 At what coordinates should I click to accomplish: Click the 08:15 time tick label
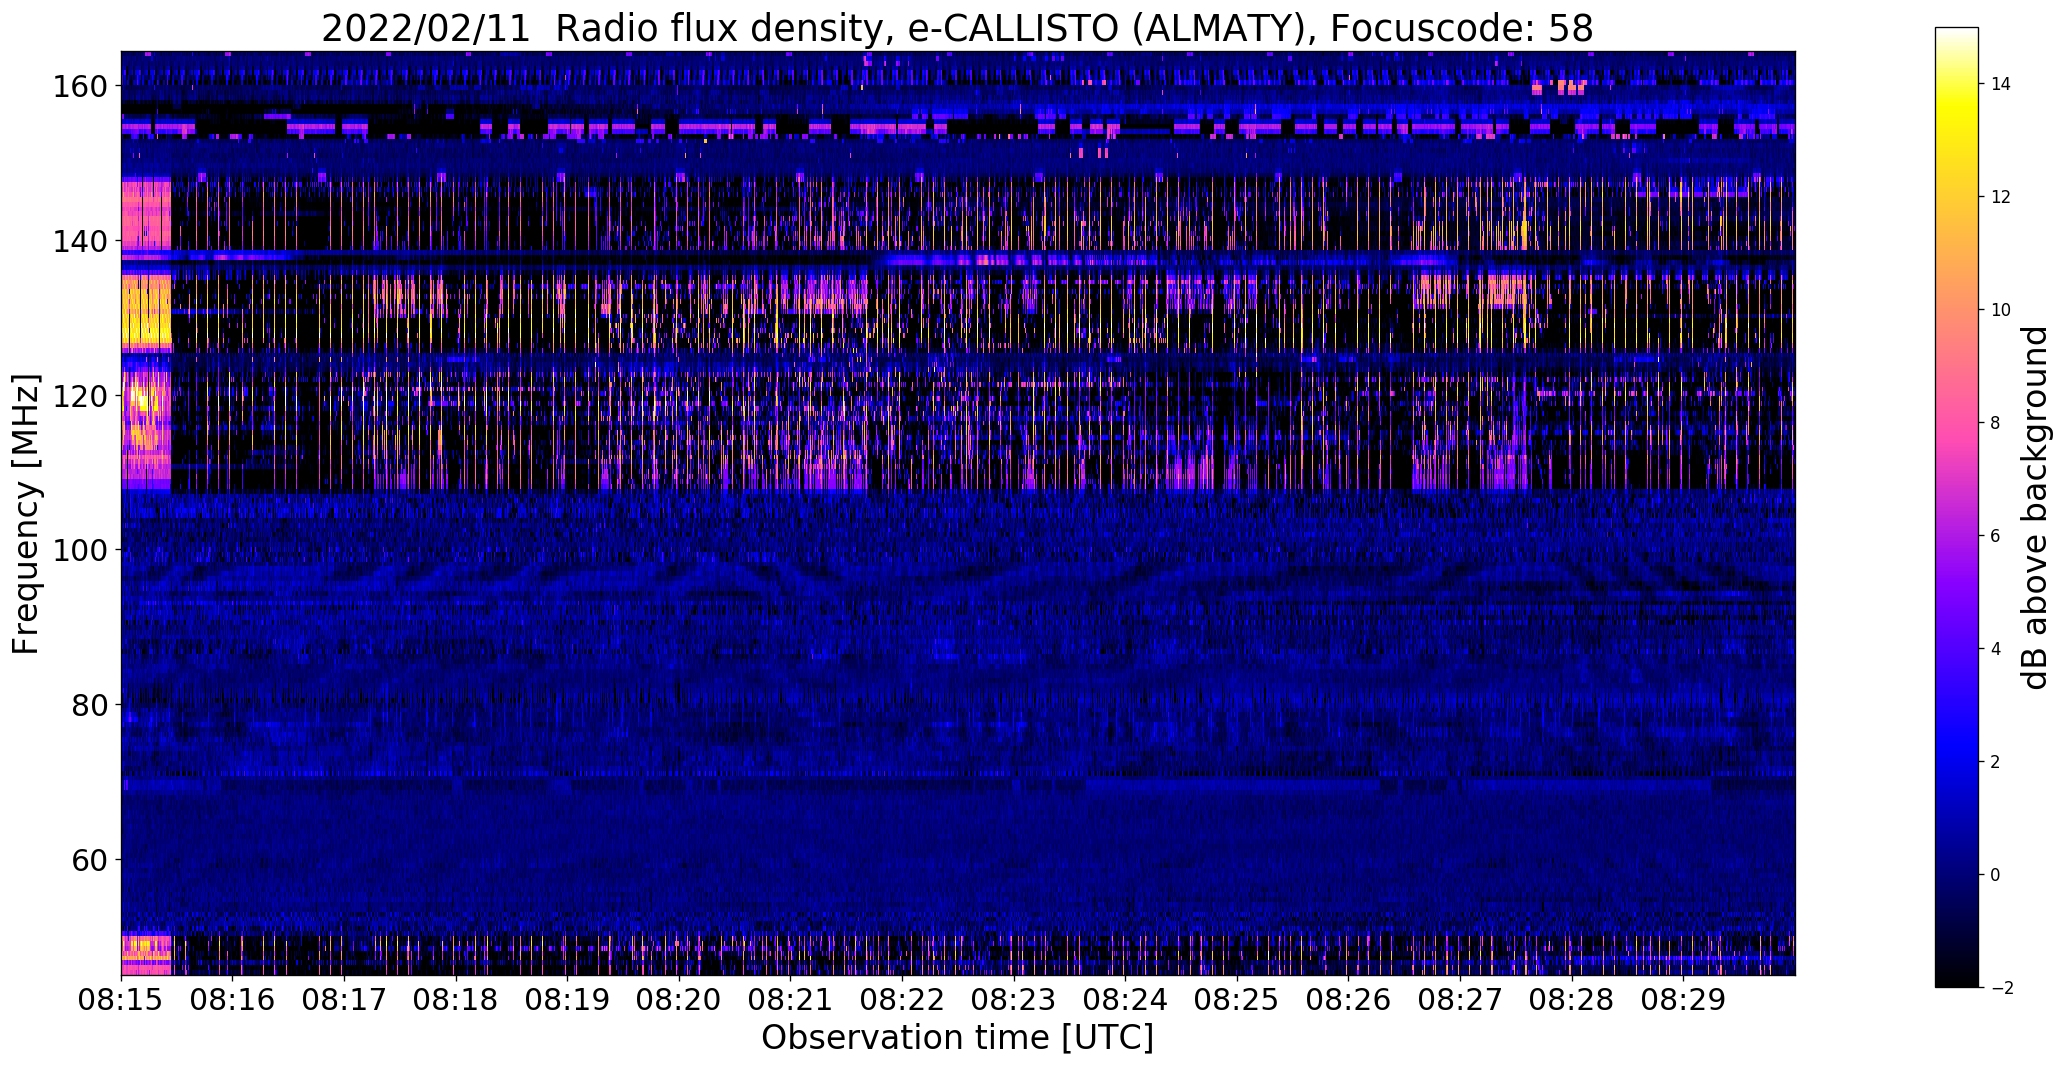tap(121, 1000)
